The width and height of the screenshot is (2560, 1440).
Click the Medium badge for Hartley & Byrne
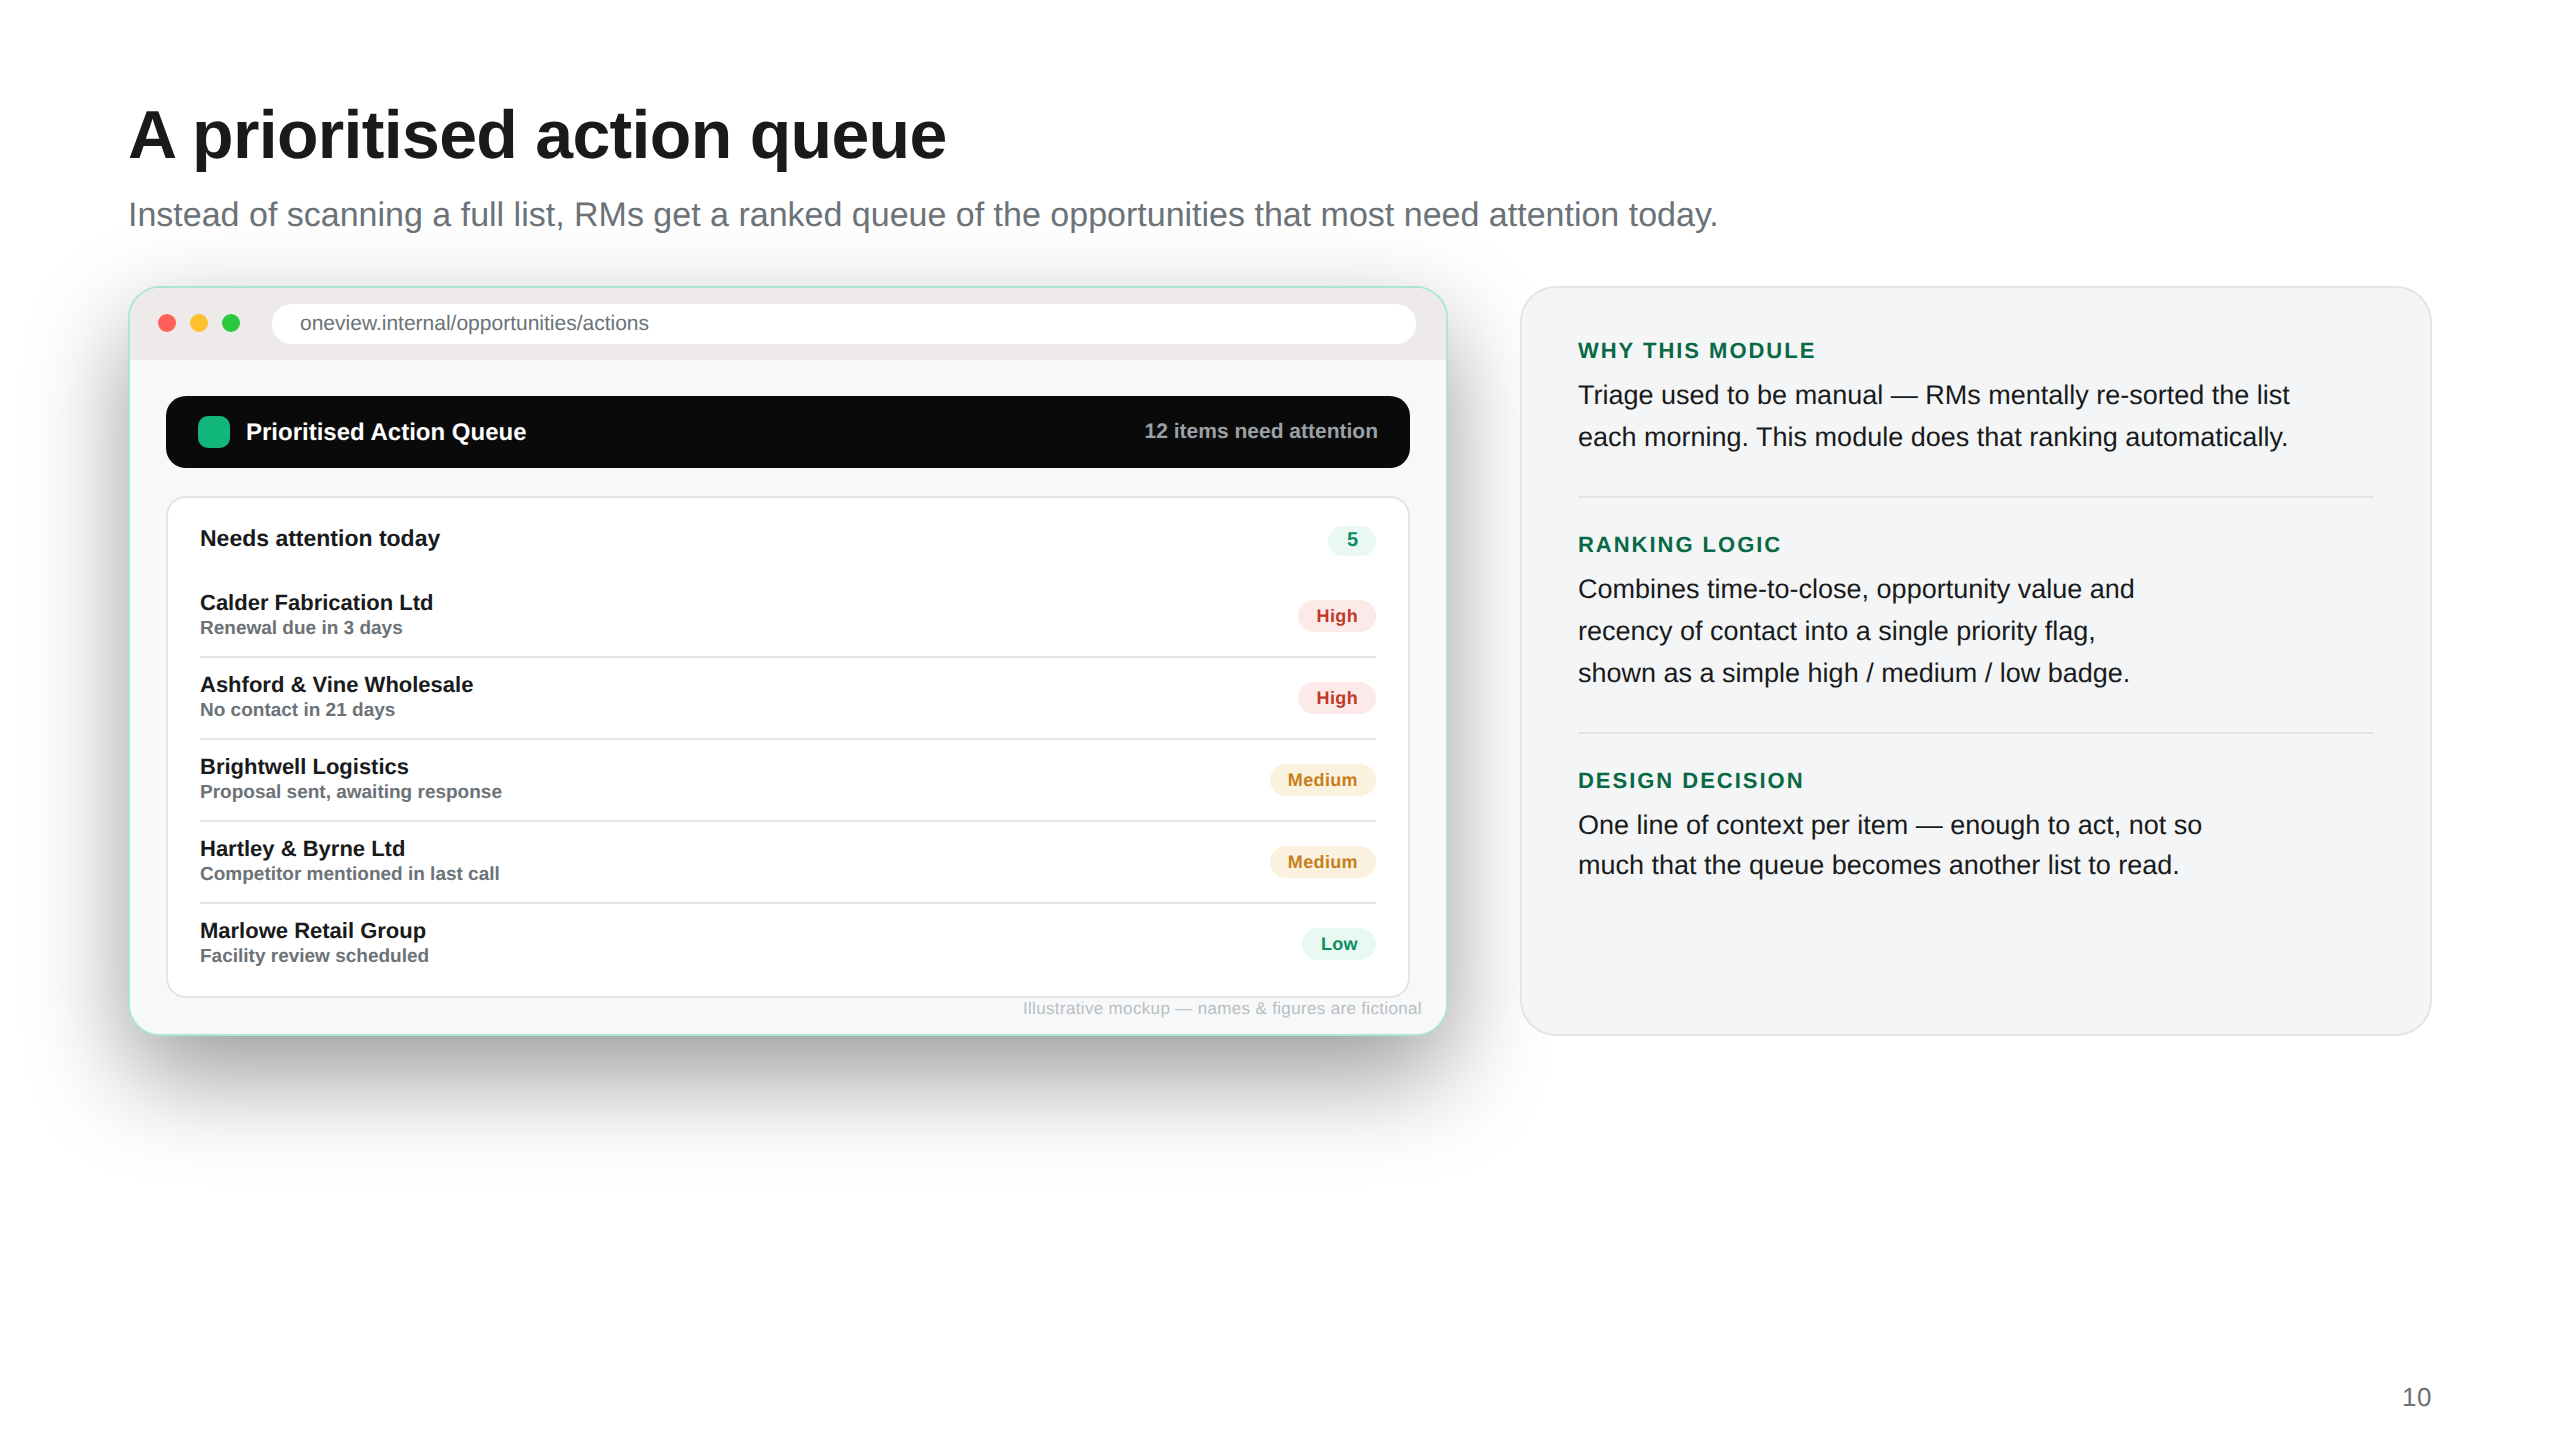[1322, 862]
